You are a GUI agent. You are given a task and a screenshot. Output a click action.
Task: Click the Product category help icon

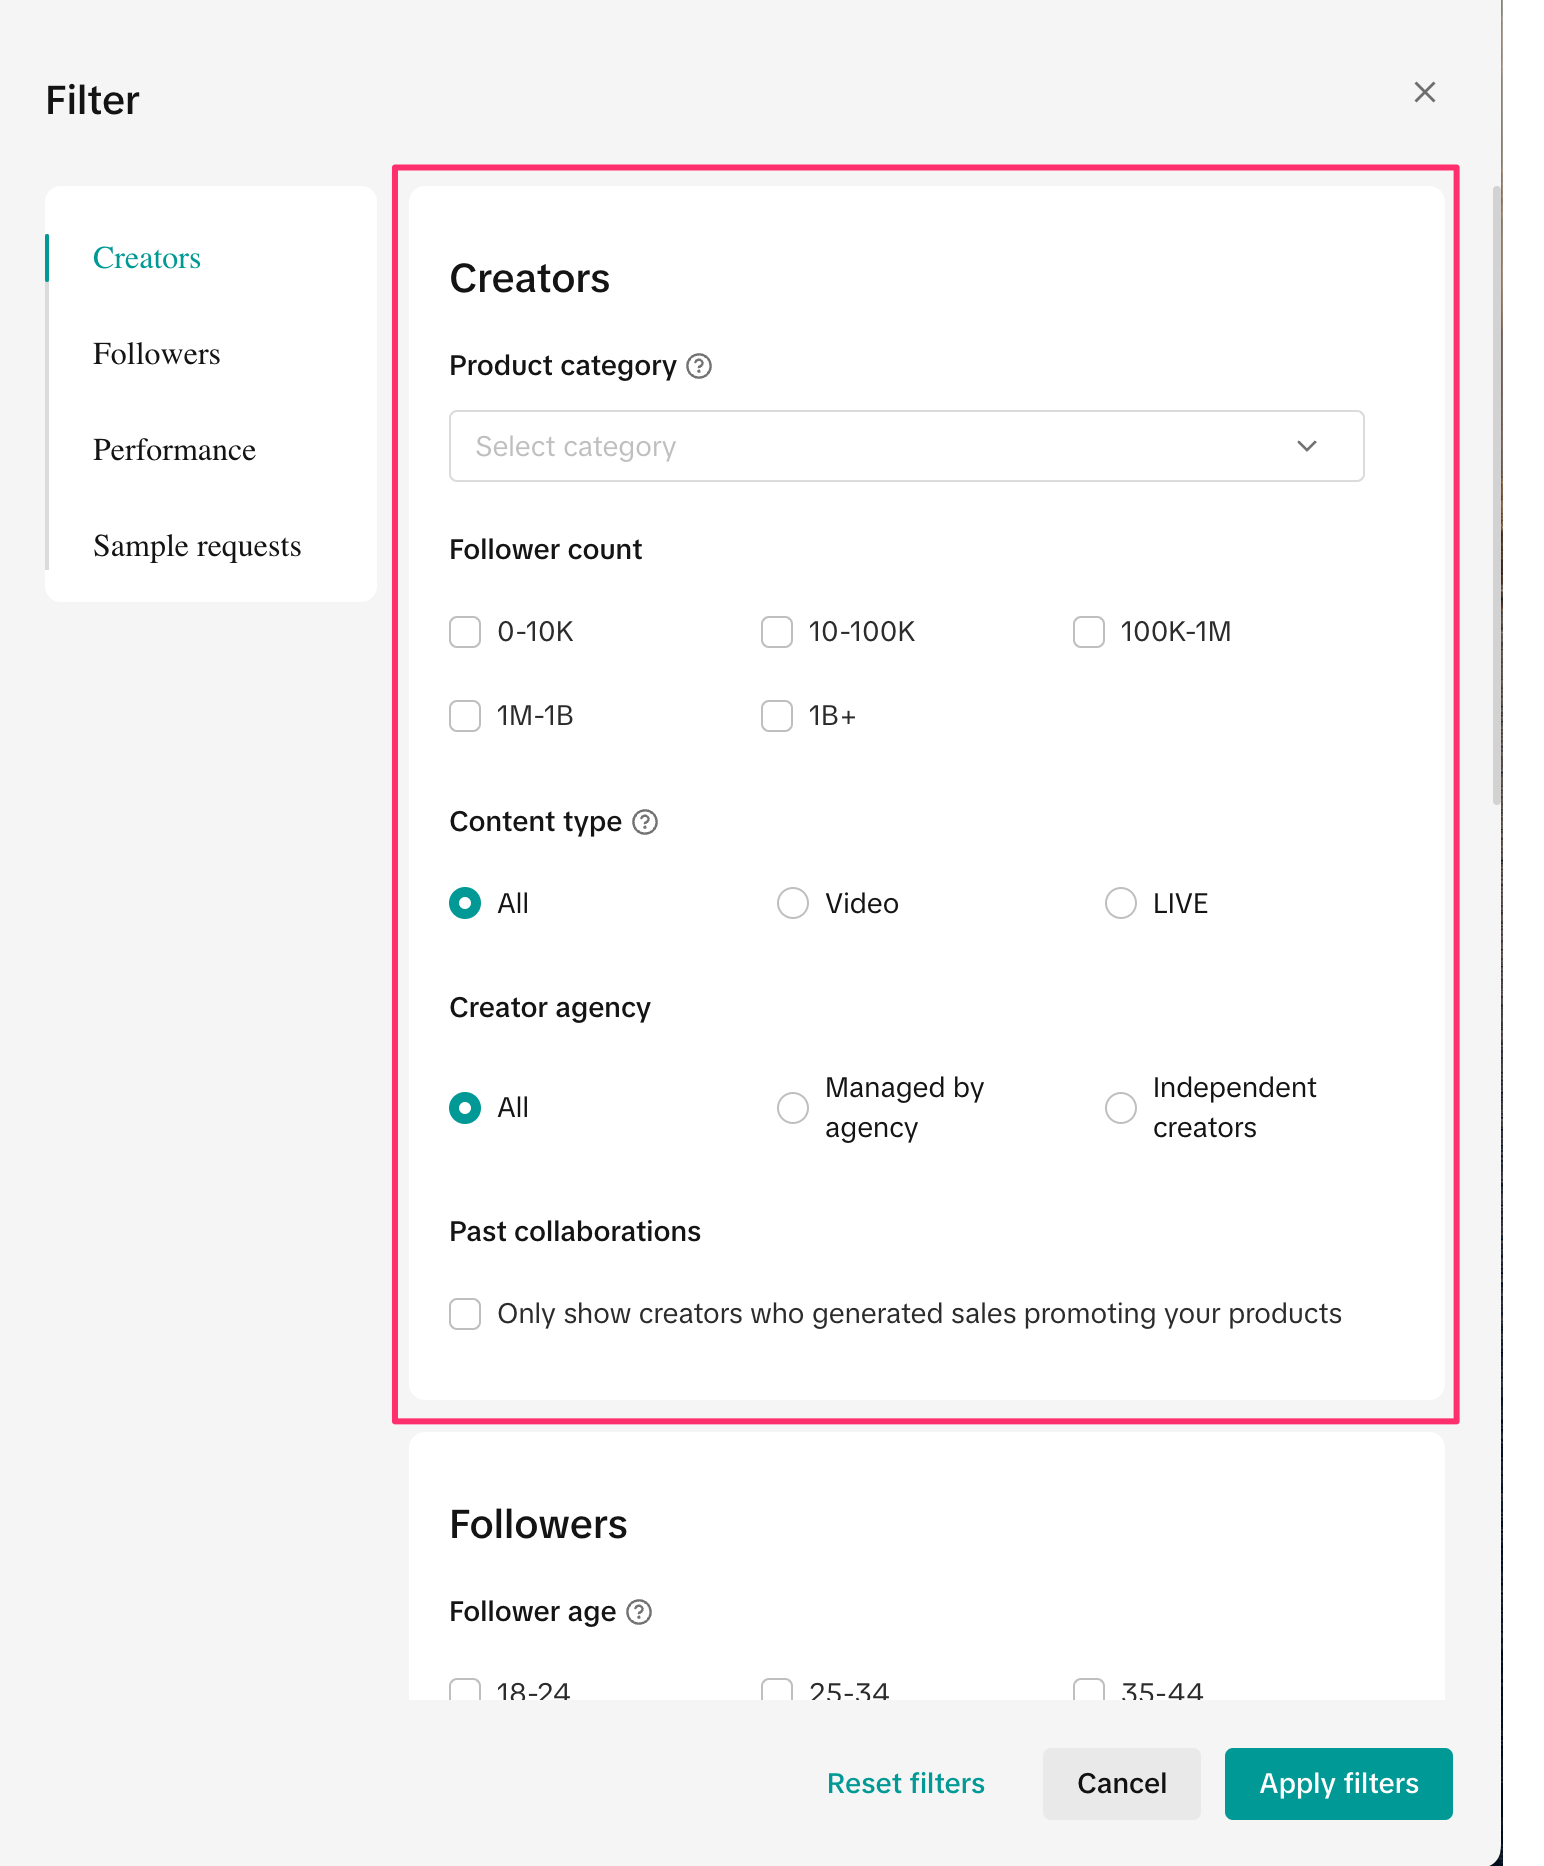click(x=699, y=366)
